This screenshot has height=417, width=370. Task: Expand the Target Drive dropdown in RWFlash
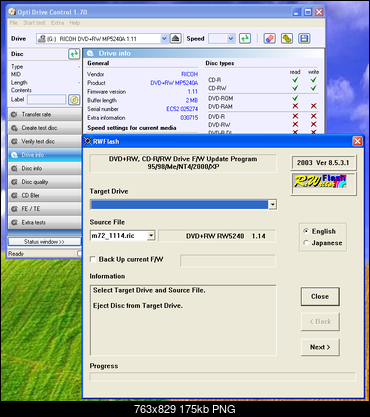coord(273,204)
